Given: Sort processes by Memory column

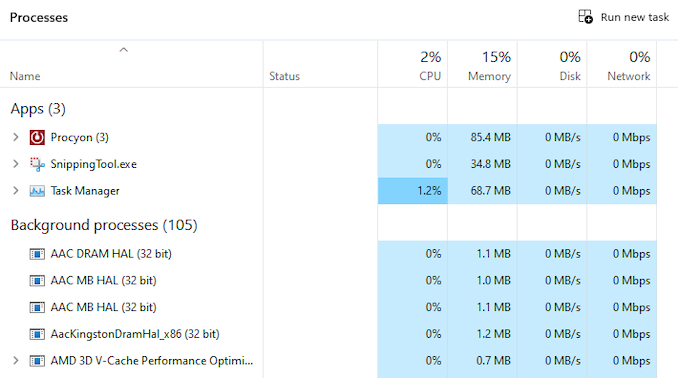Looking at the screenshot, I should 483,64.
